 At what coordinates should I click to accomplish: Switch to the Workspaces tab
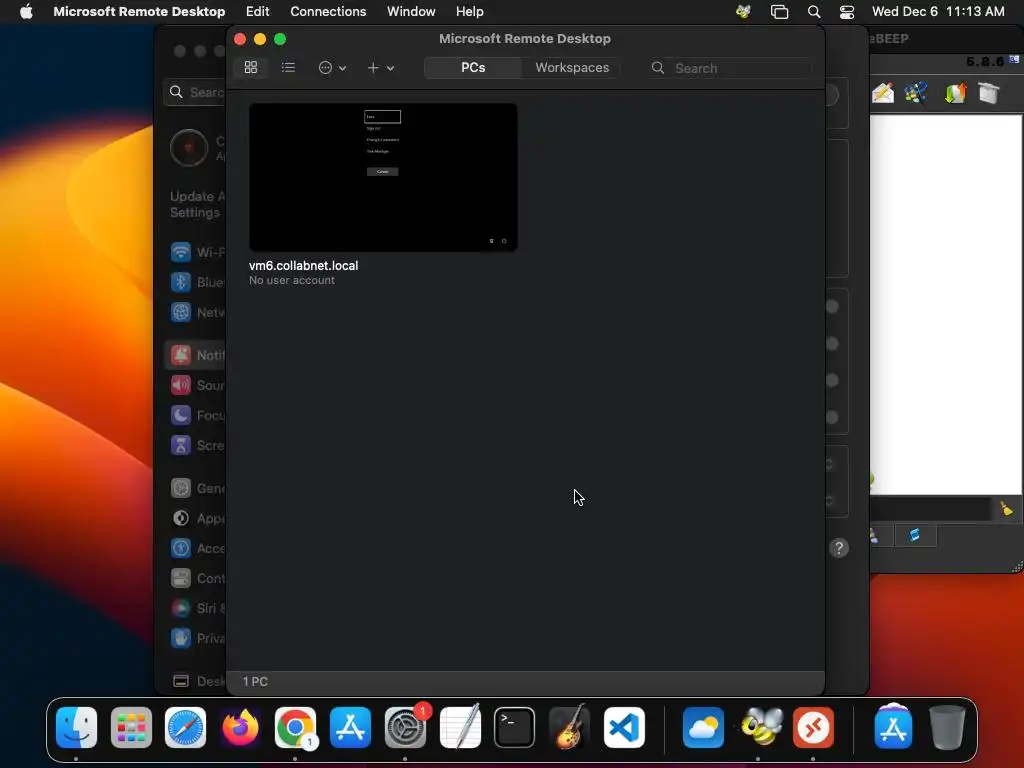[x=571, y=67]
